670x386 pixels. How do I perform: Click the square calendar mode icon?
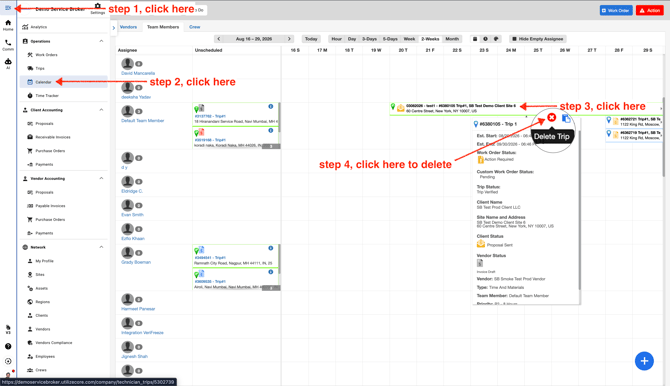(x=475, y=39)
